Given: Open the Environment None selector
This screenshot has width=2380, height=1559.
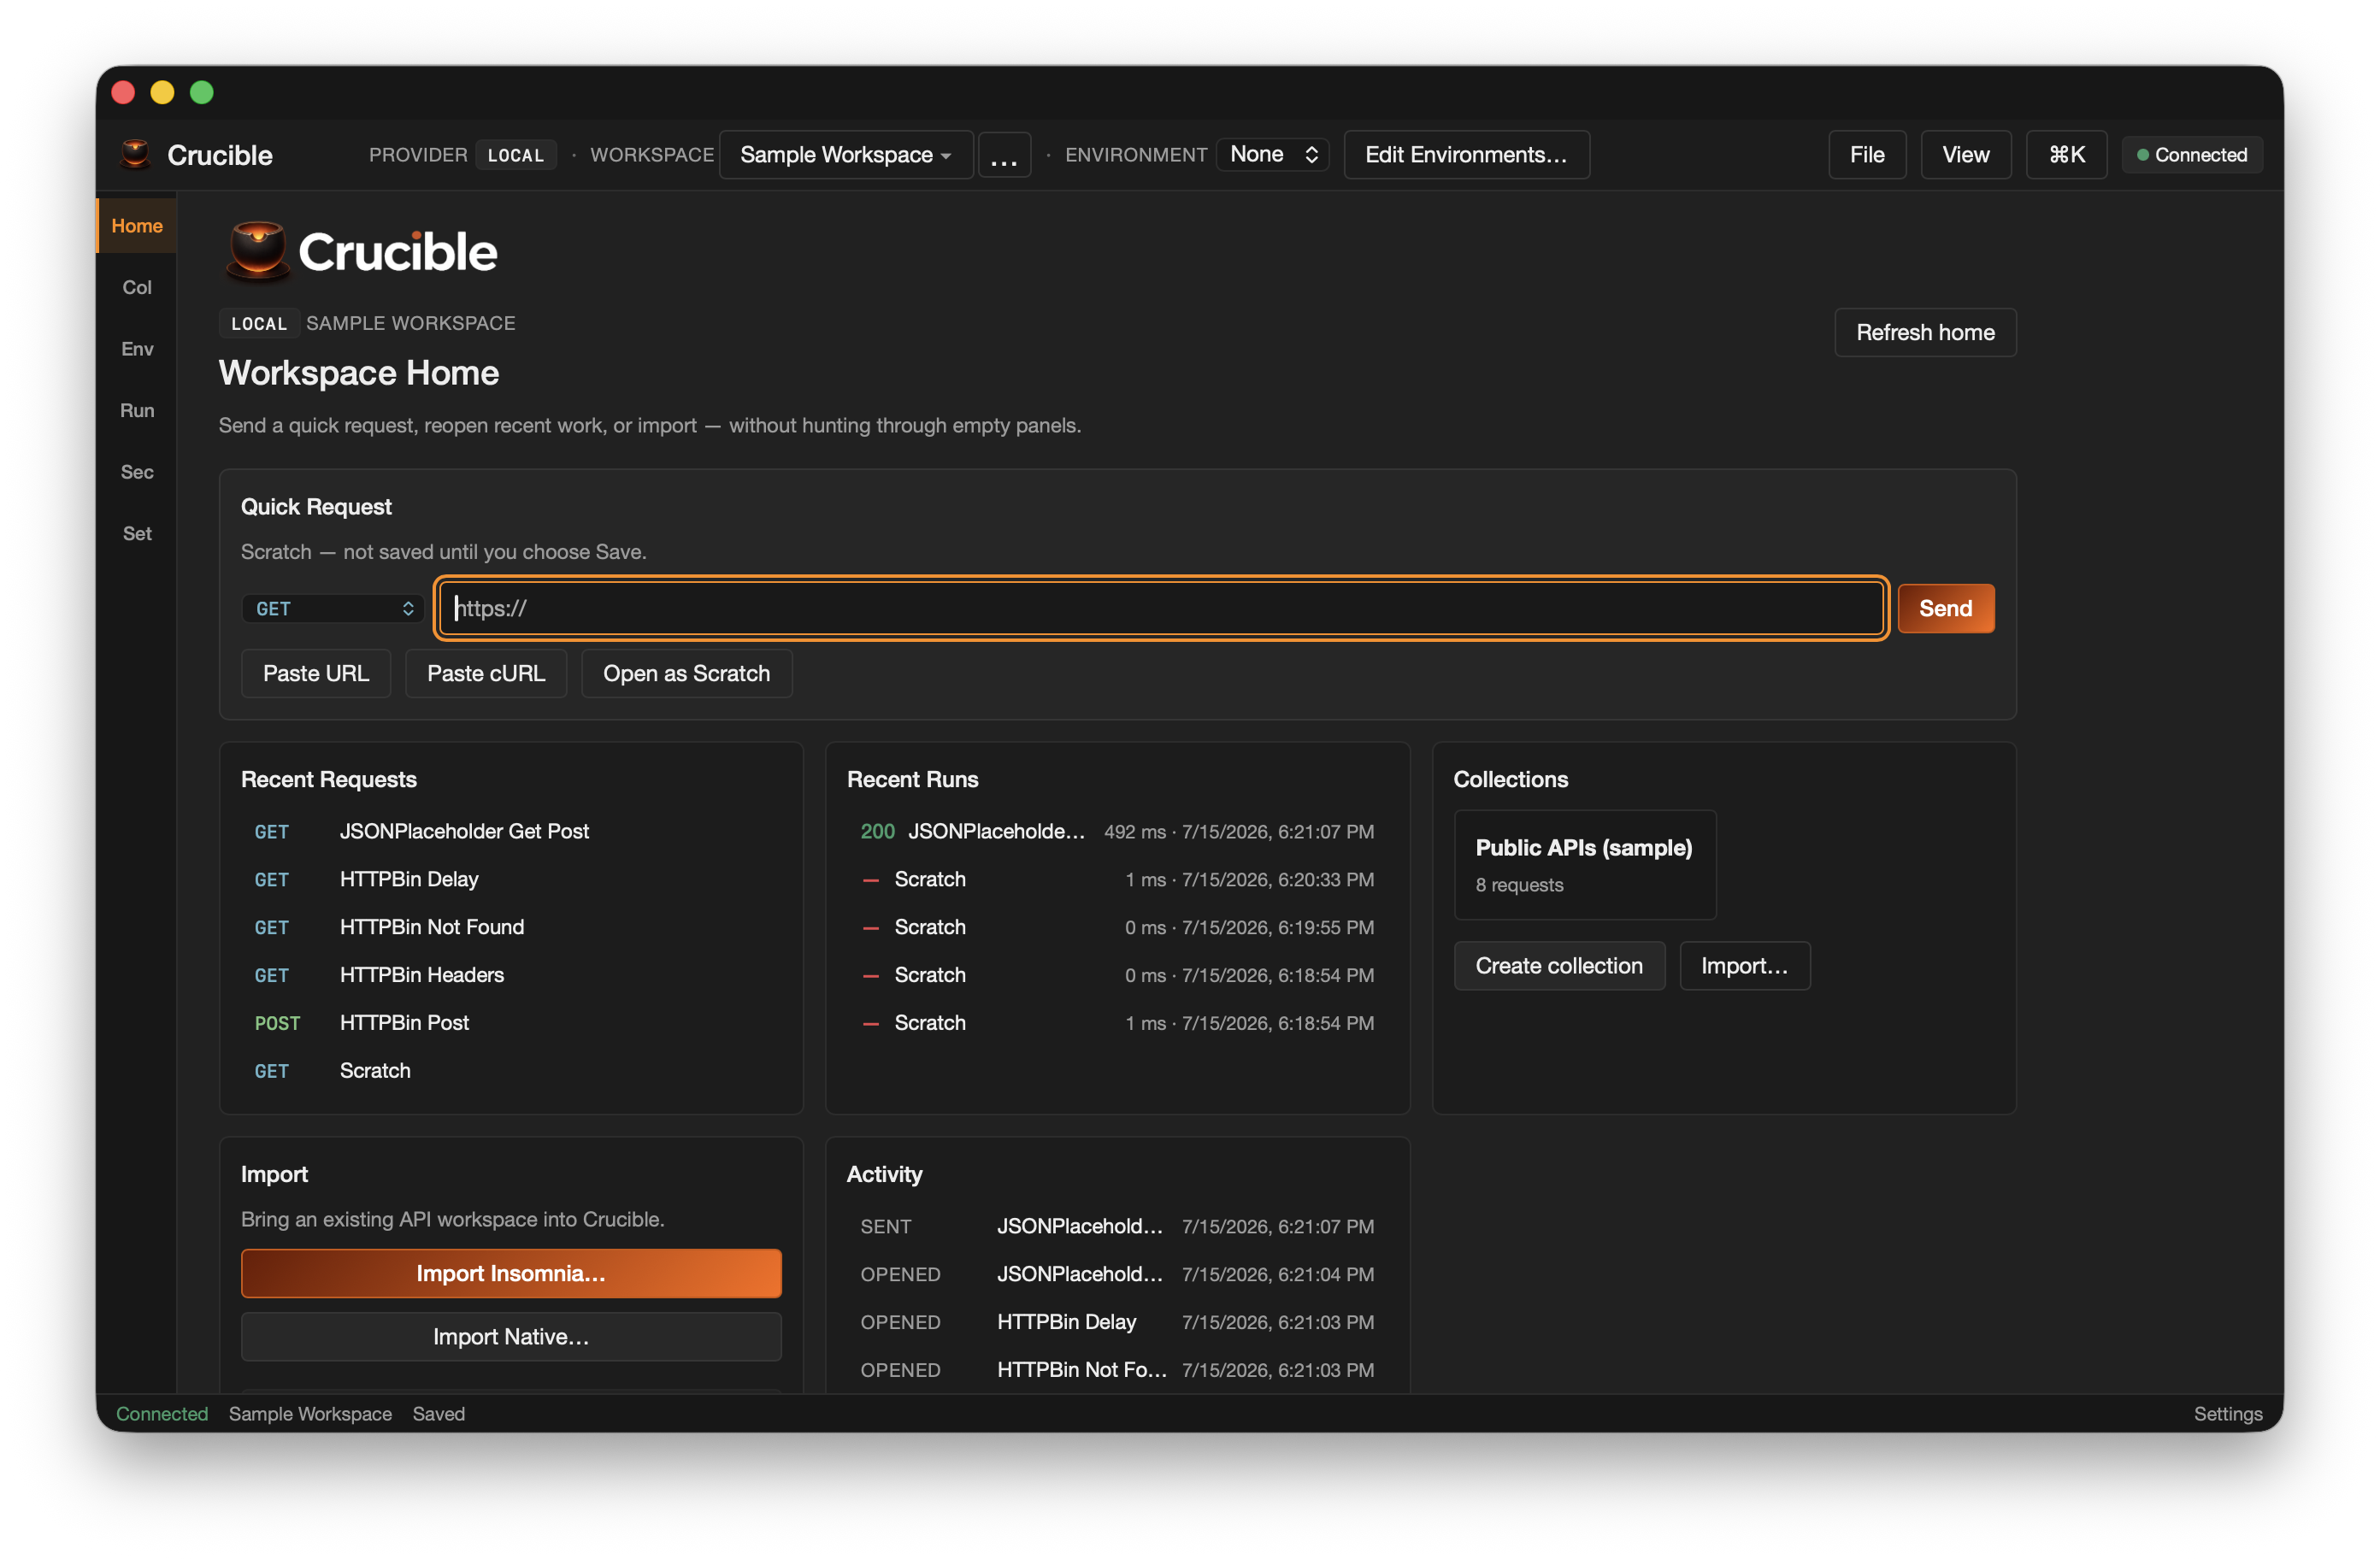Looking at the screenshot, I should 1272,155.
